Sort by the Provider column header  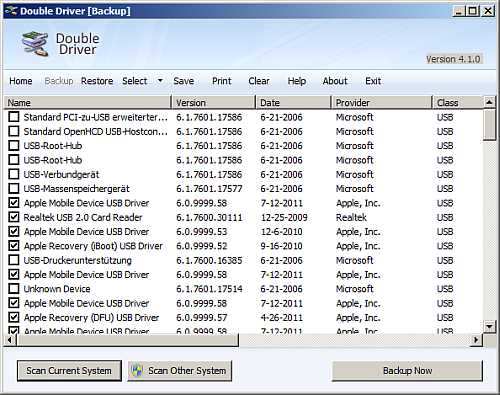pos(382,103)
